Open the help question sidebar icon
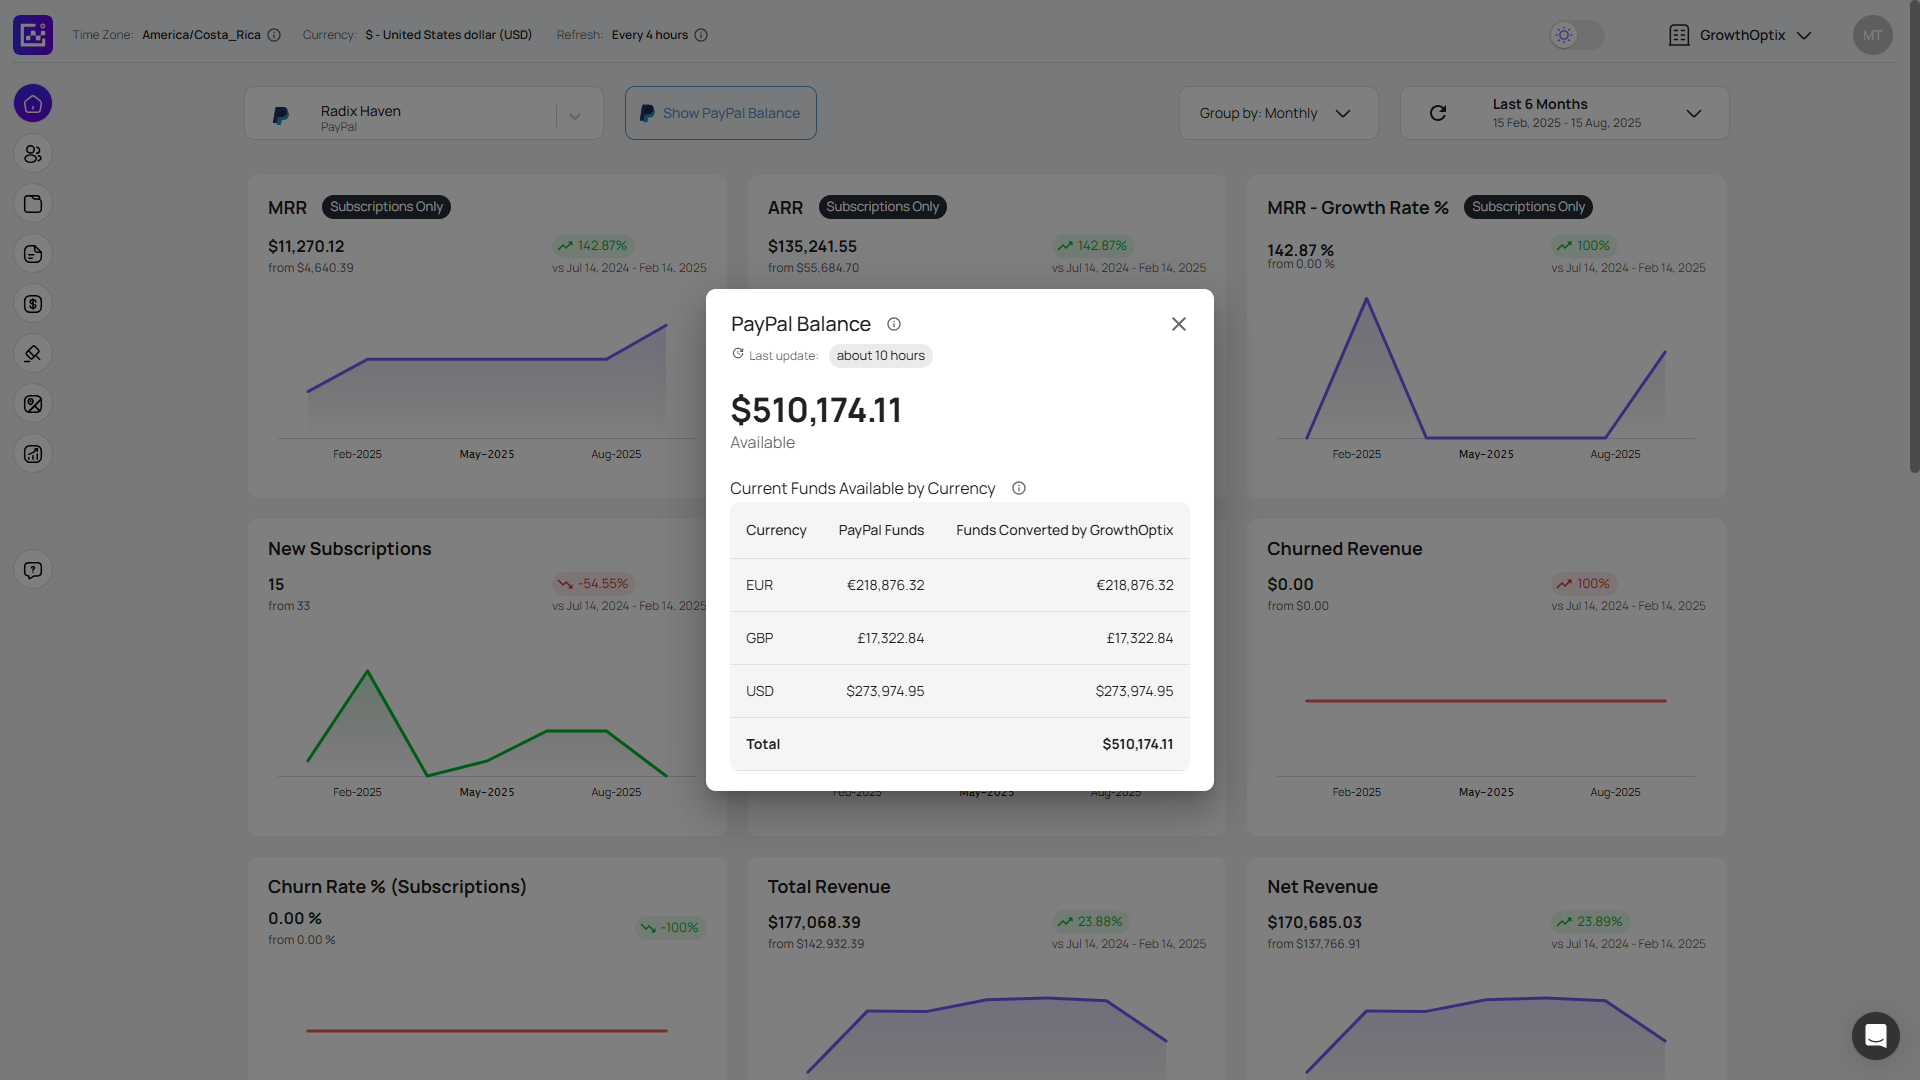 pyautogui.click(x=33, y=570)
